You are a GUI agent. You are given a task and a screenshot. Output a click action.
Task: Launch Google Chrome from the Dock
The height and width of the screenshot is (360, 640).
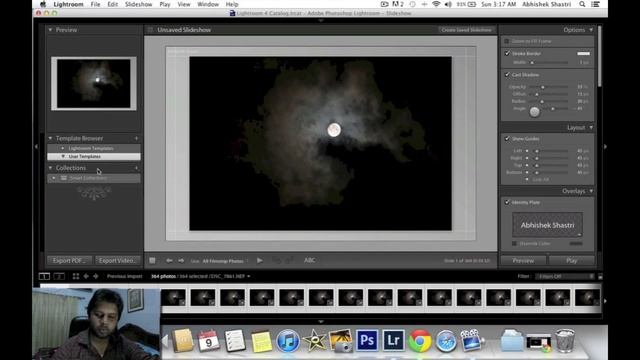pos(420,341)
